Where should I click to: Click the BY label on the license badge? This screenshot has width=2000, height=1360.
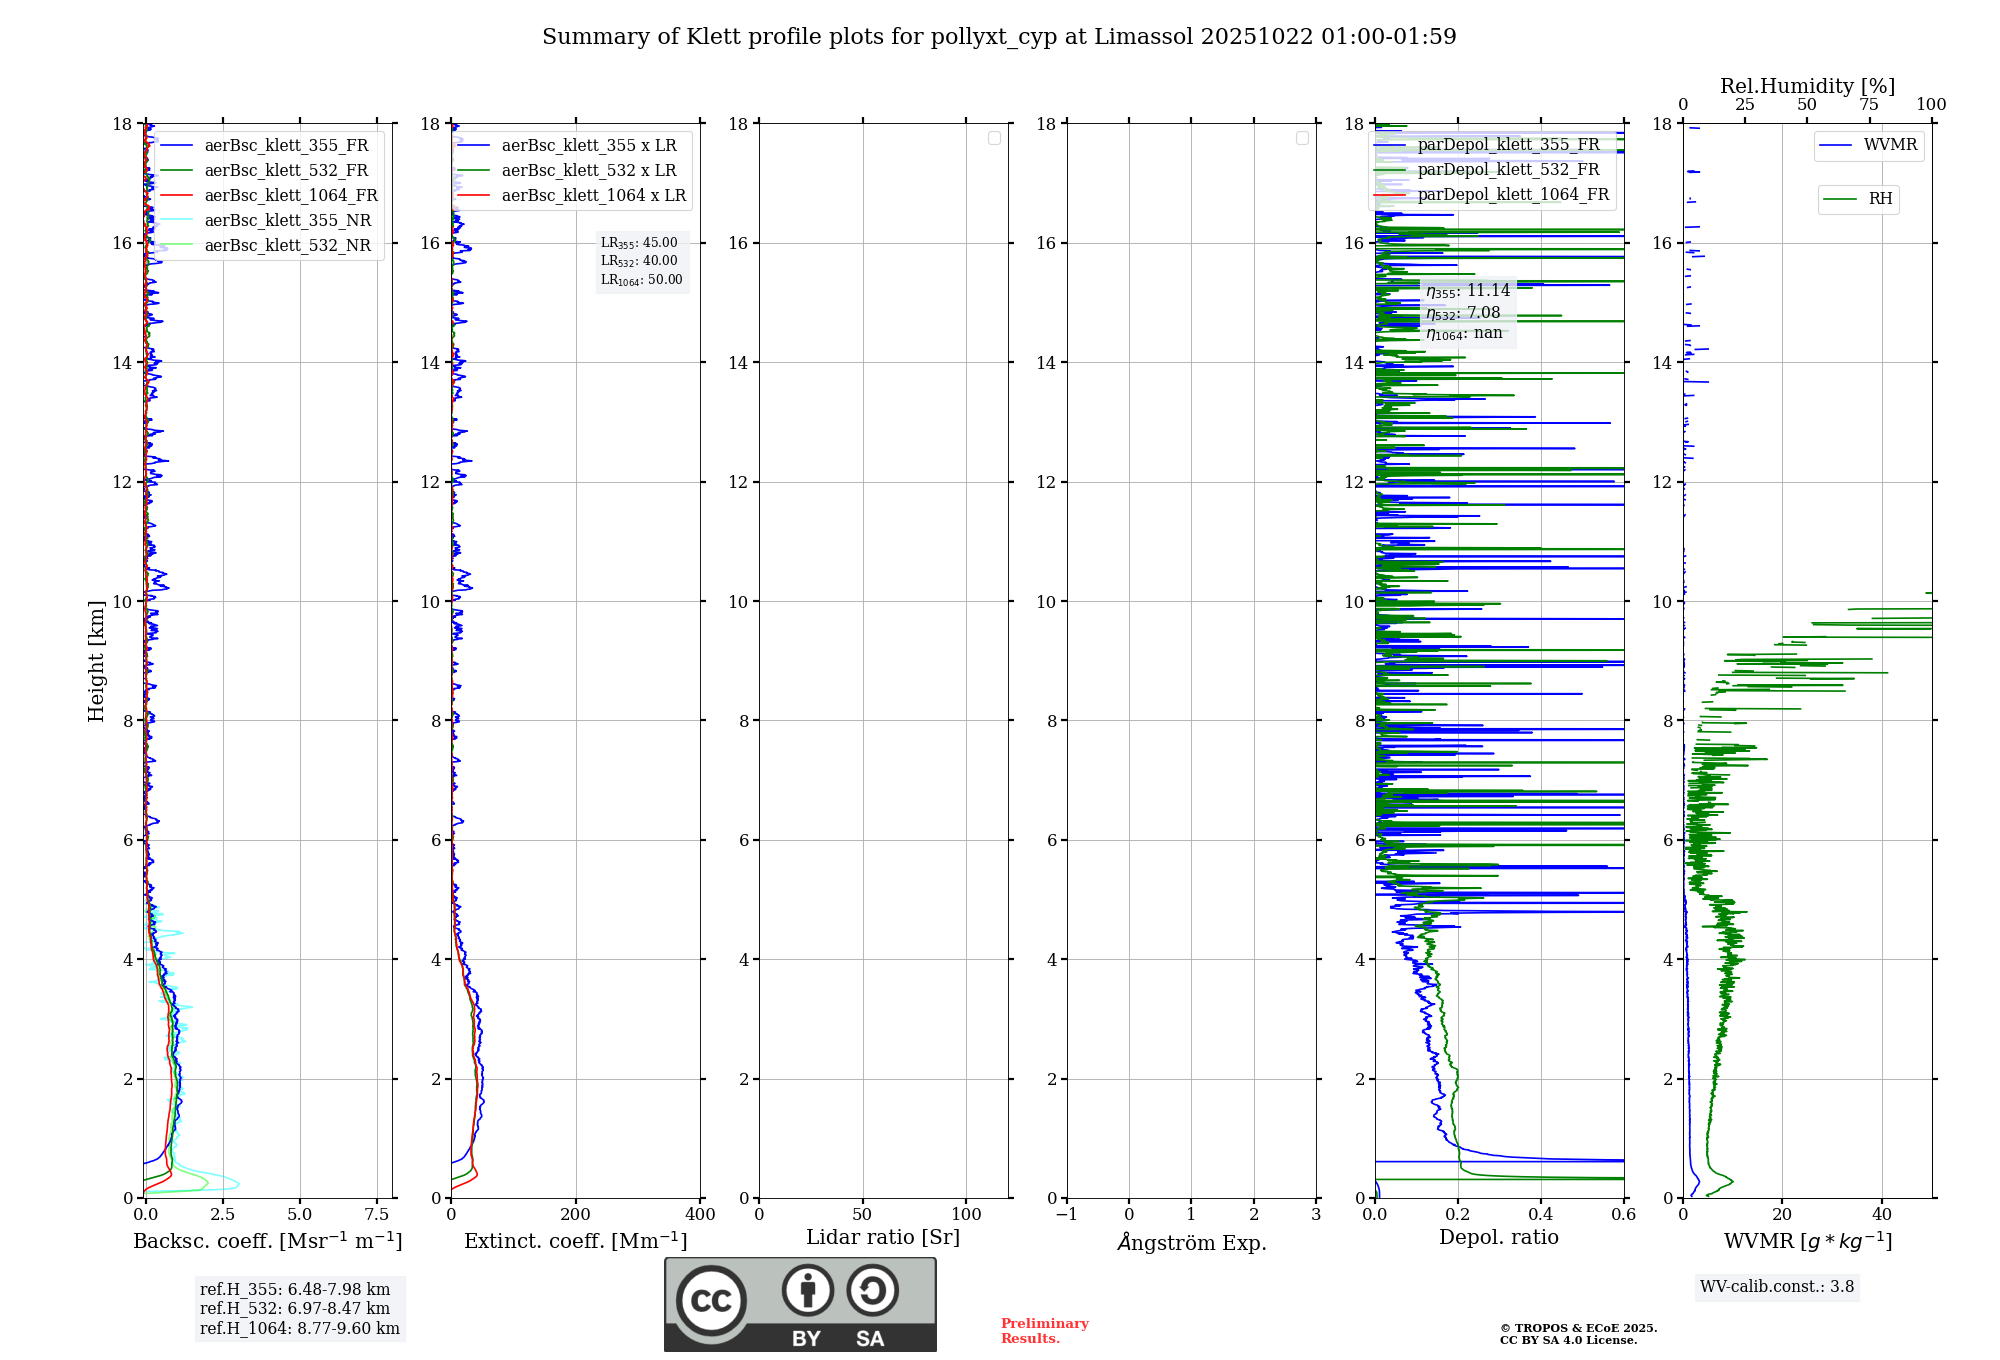pos(806,1339)
